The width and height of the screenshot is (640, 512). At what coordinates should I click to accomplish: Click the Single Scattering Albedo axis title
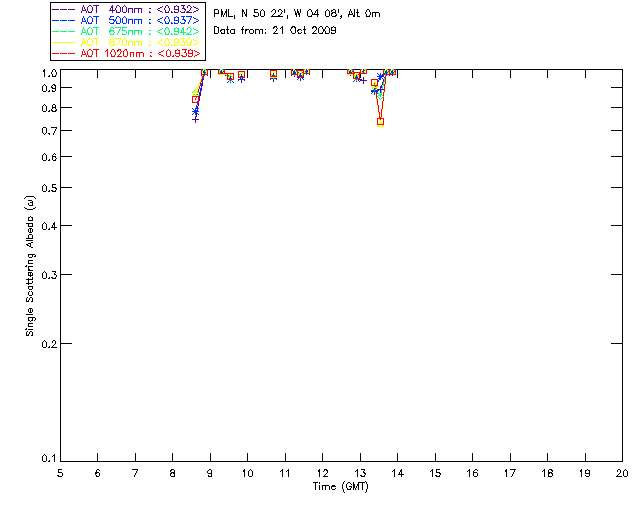30,266
